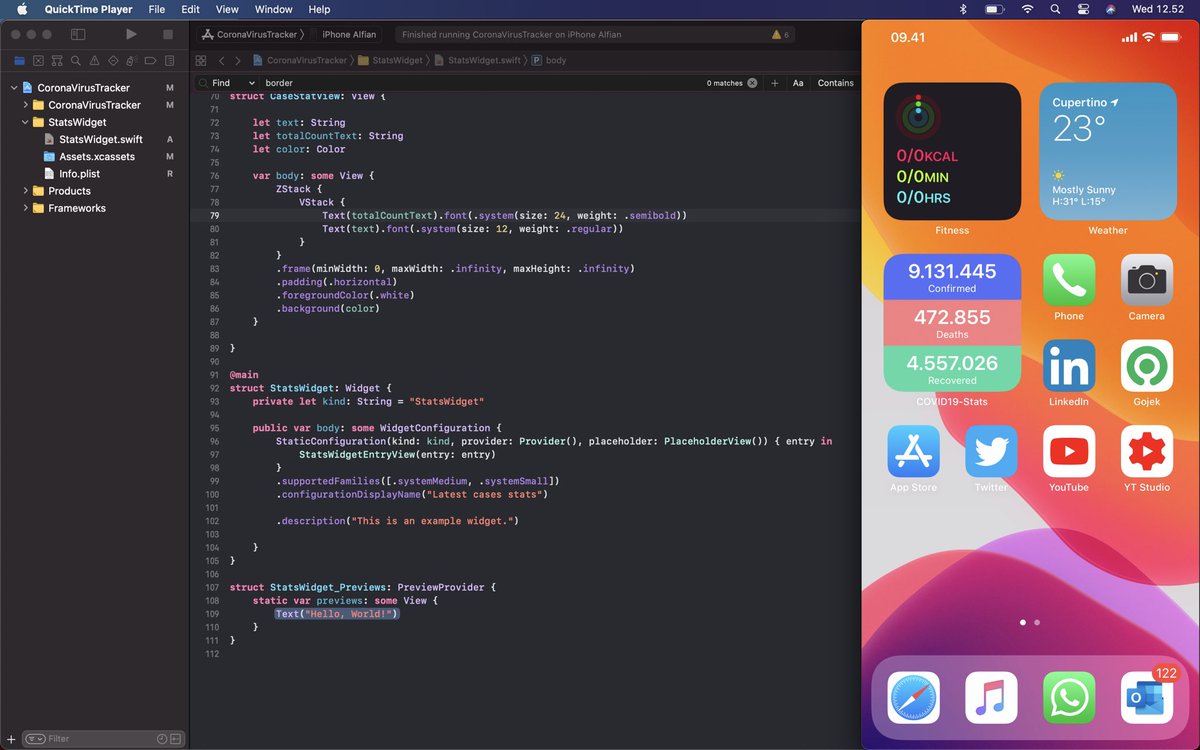
Task: Select Assets.xcassets in the navigator
Action: click(x=96, y=156)
